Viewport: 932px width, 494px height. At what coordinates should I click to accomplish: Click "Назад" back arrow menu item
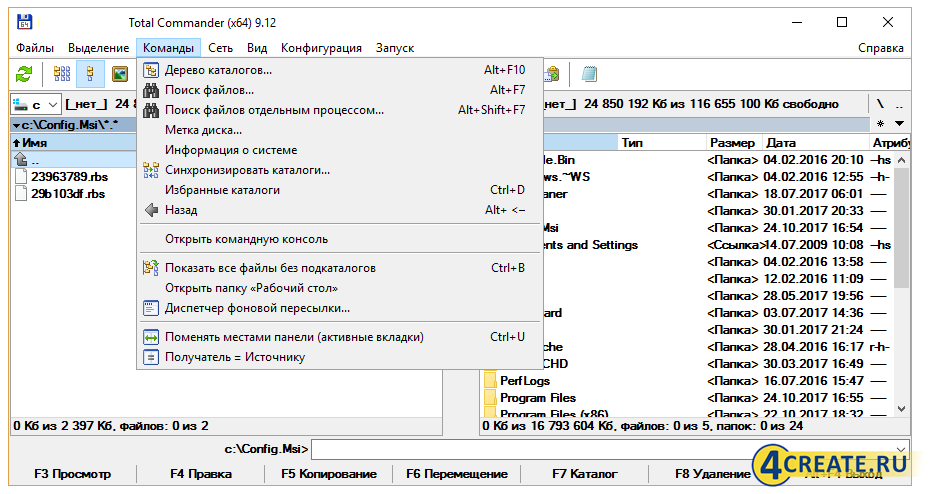(x=181, y=210)
